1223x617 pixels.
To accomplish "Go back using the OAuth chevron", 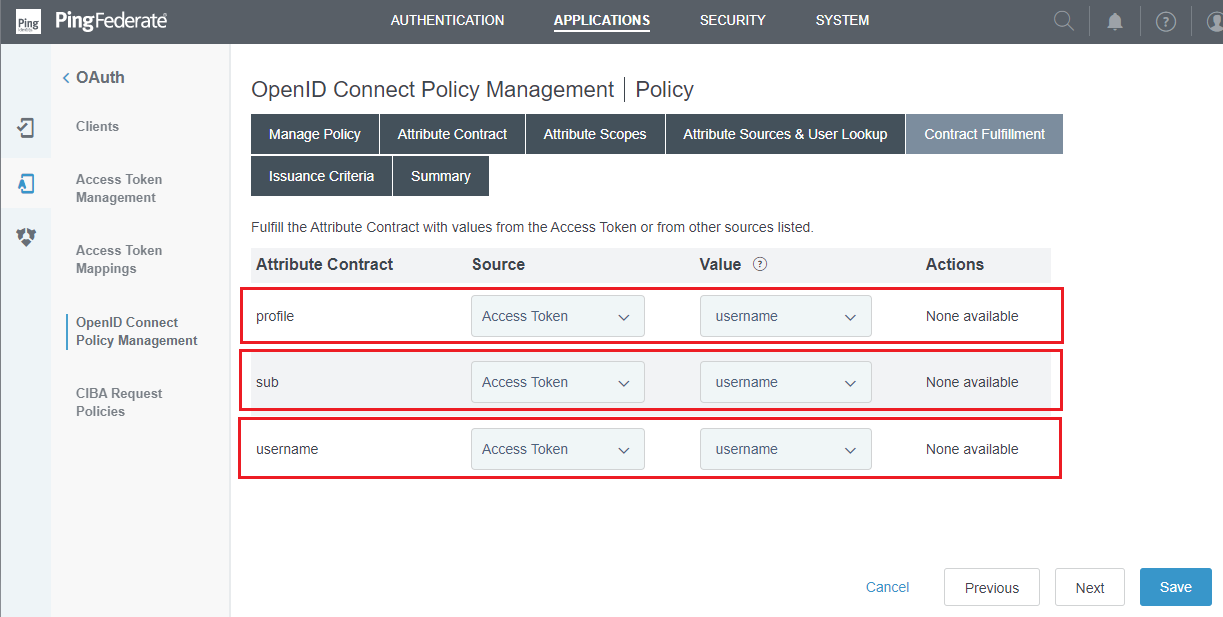I will (66, 78).
